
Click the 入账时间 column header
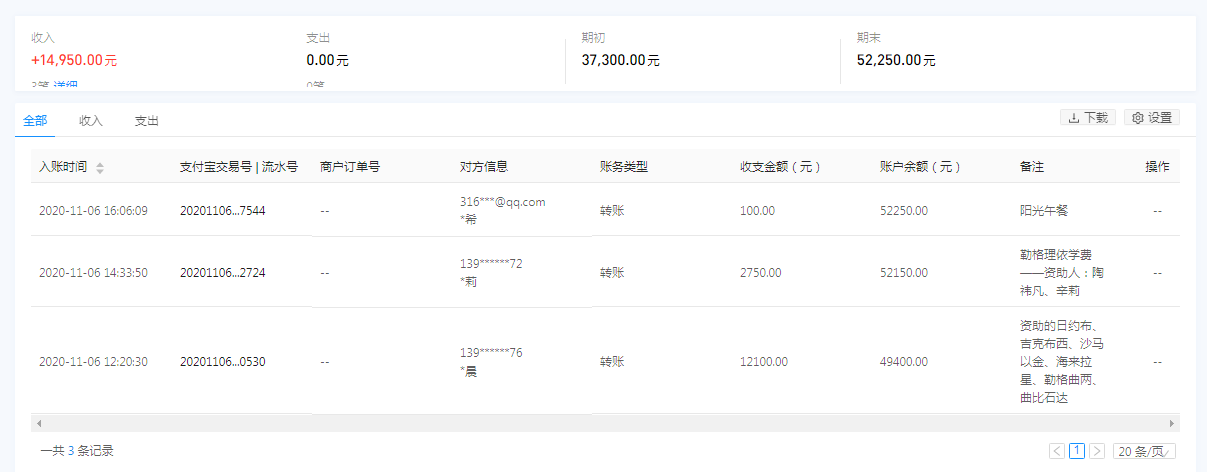pyautogui.click(x=63, y=167)
